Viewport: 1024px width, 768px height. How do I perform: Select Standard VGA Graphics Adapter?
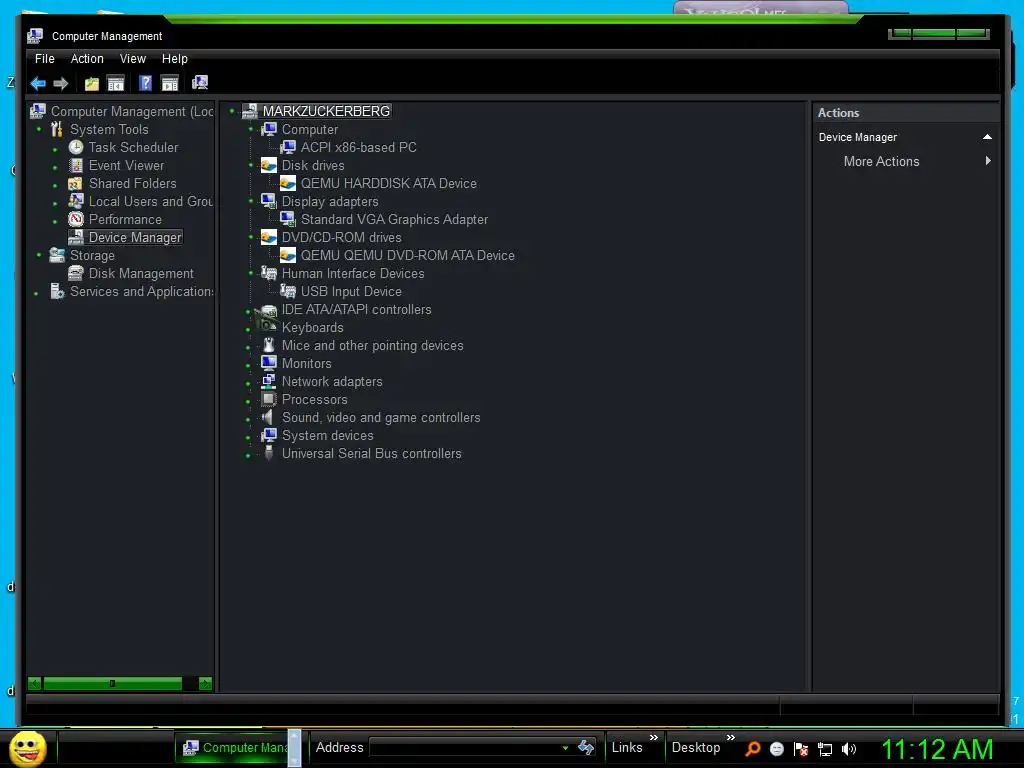[x=394, y=219]
